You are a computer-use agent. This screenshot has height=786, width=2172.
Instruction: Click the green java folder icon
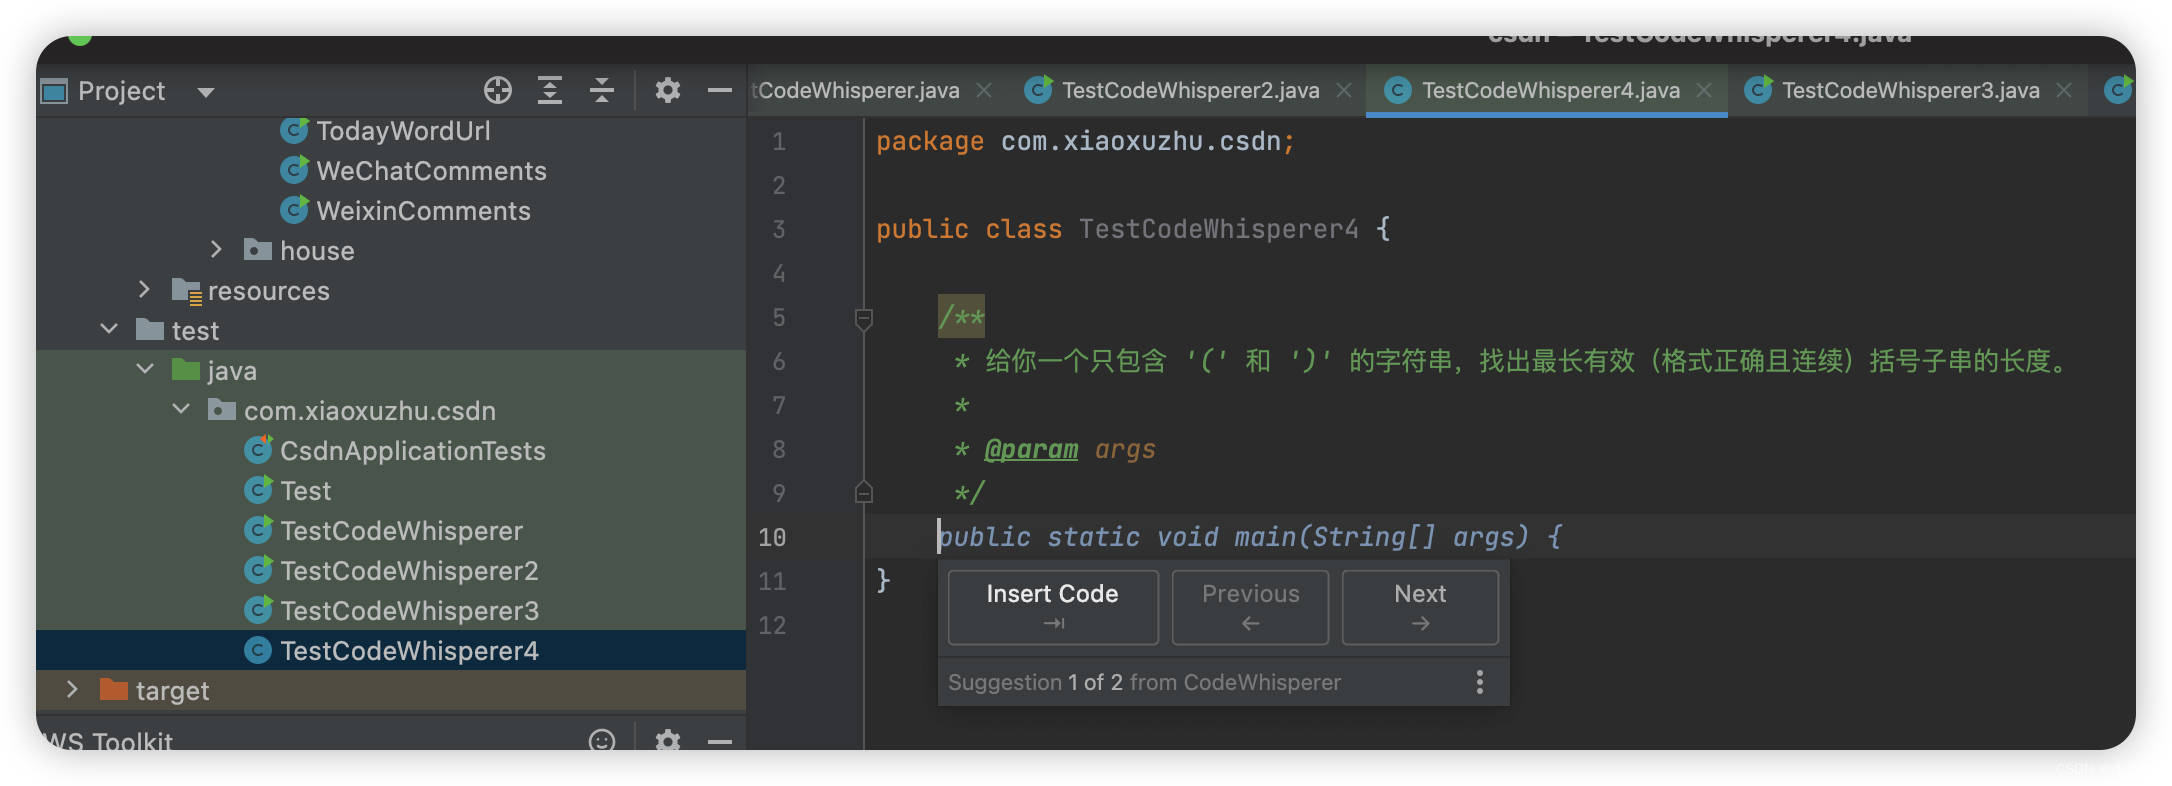point(186,370)
